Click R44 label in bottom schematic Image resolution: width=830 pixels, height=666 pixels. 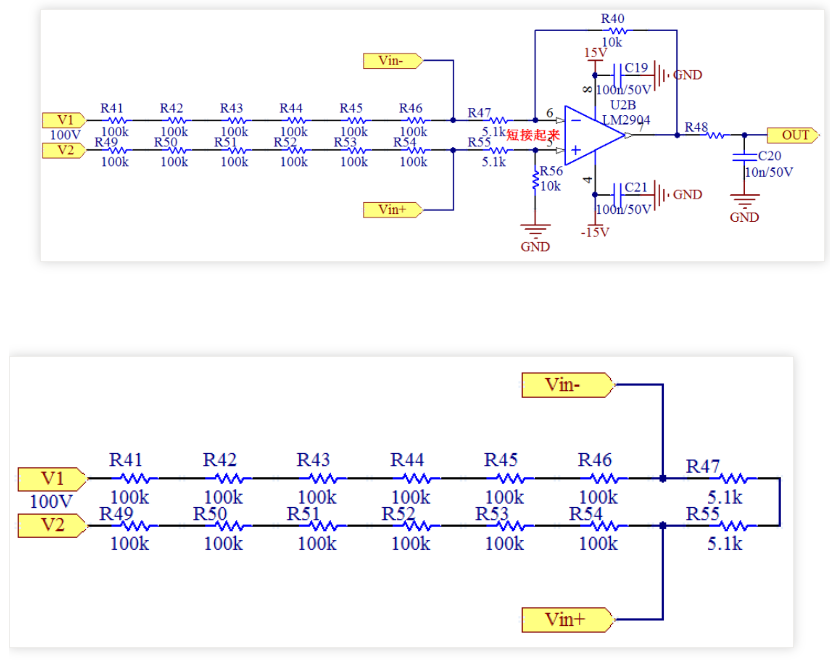tap(407, 460)
